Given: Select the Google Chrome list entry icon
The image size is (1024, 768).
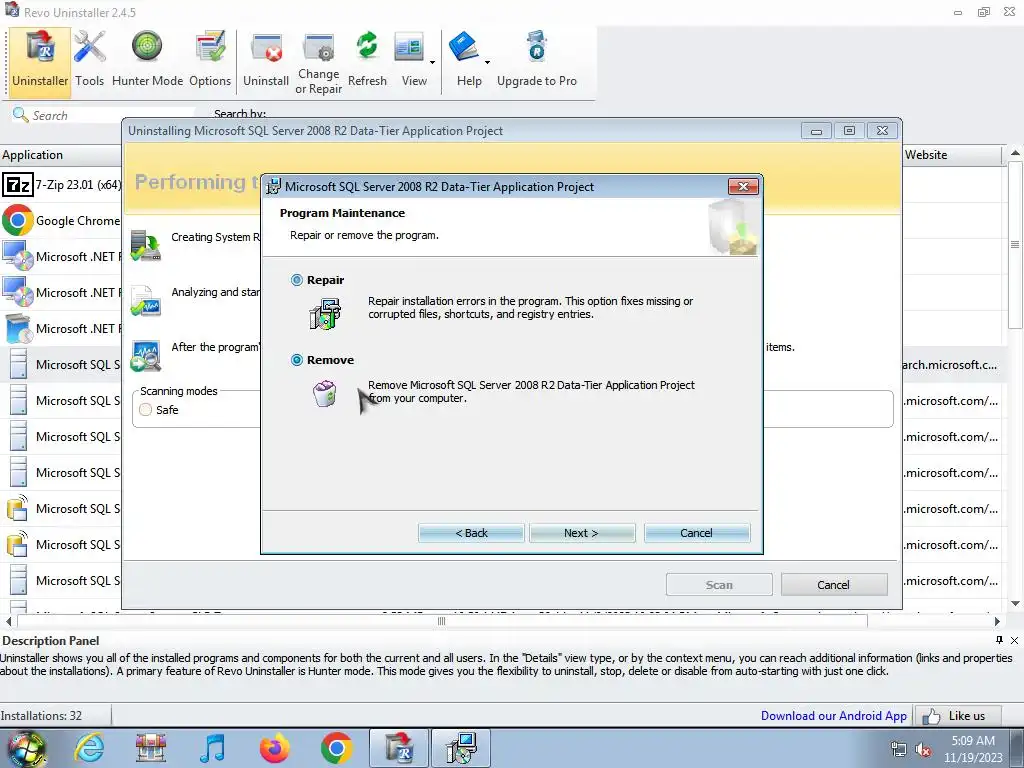Looking at the screenshot, I should click(x=18, y=221).
